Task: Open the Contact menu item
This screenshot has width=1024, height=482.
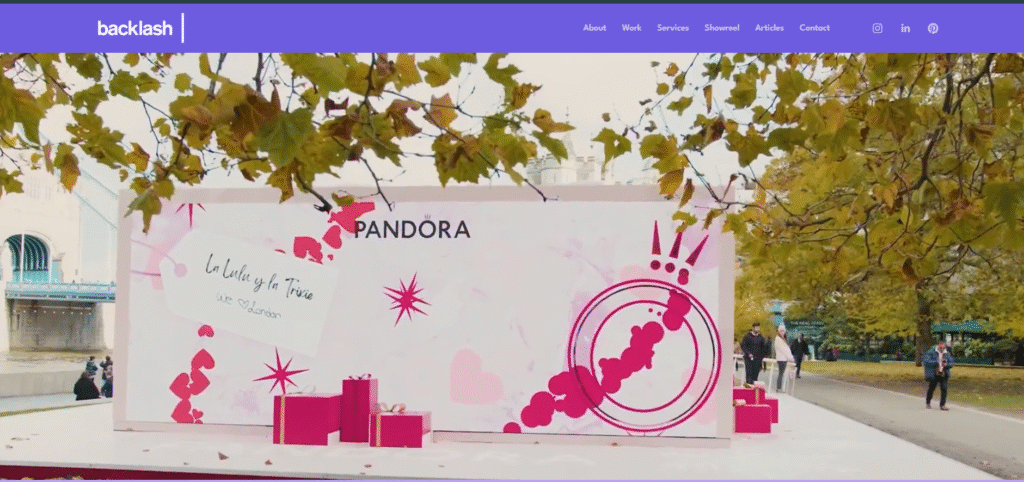Action: [x=814, y=28]
